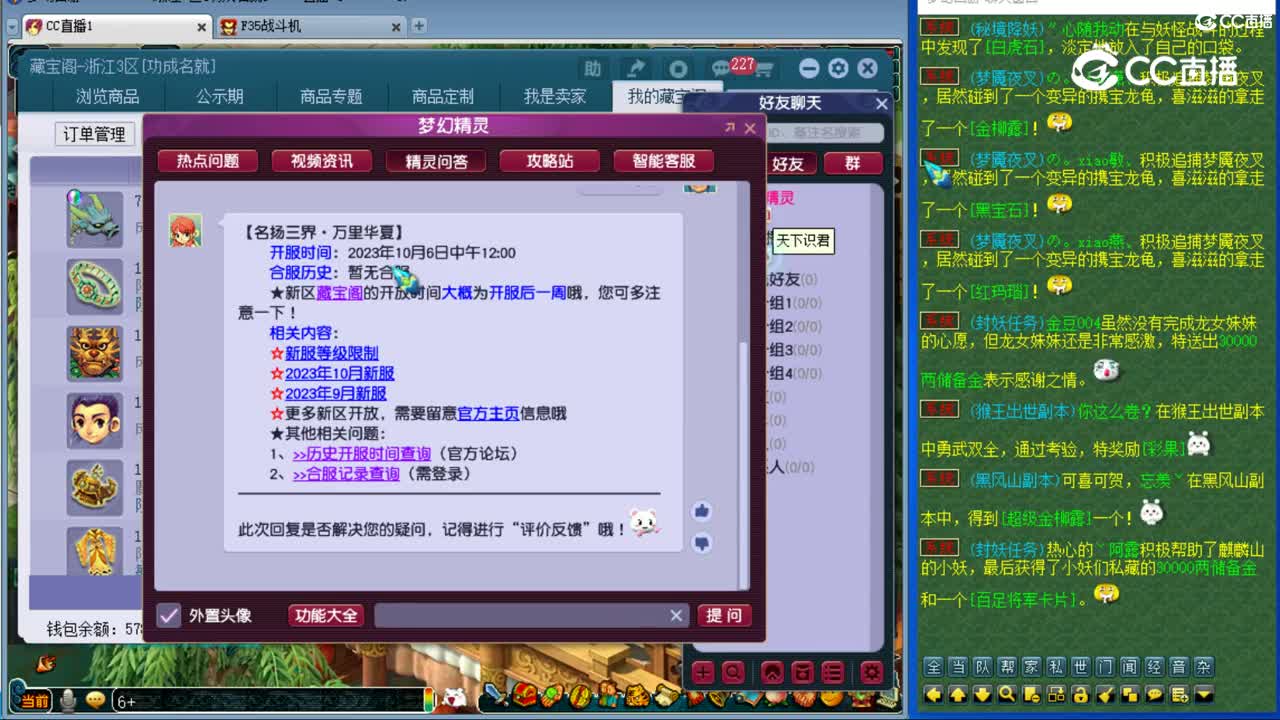Switch to 商品专题 tab in 藏宝阁

[x=331, y=97]
